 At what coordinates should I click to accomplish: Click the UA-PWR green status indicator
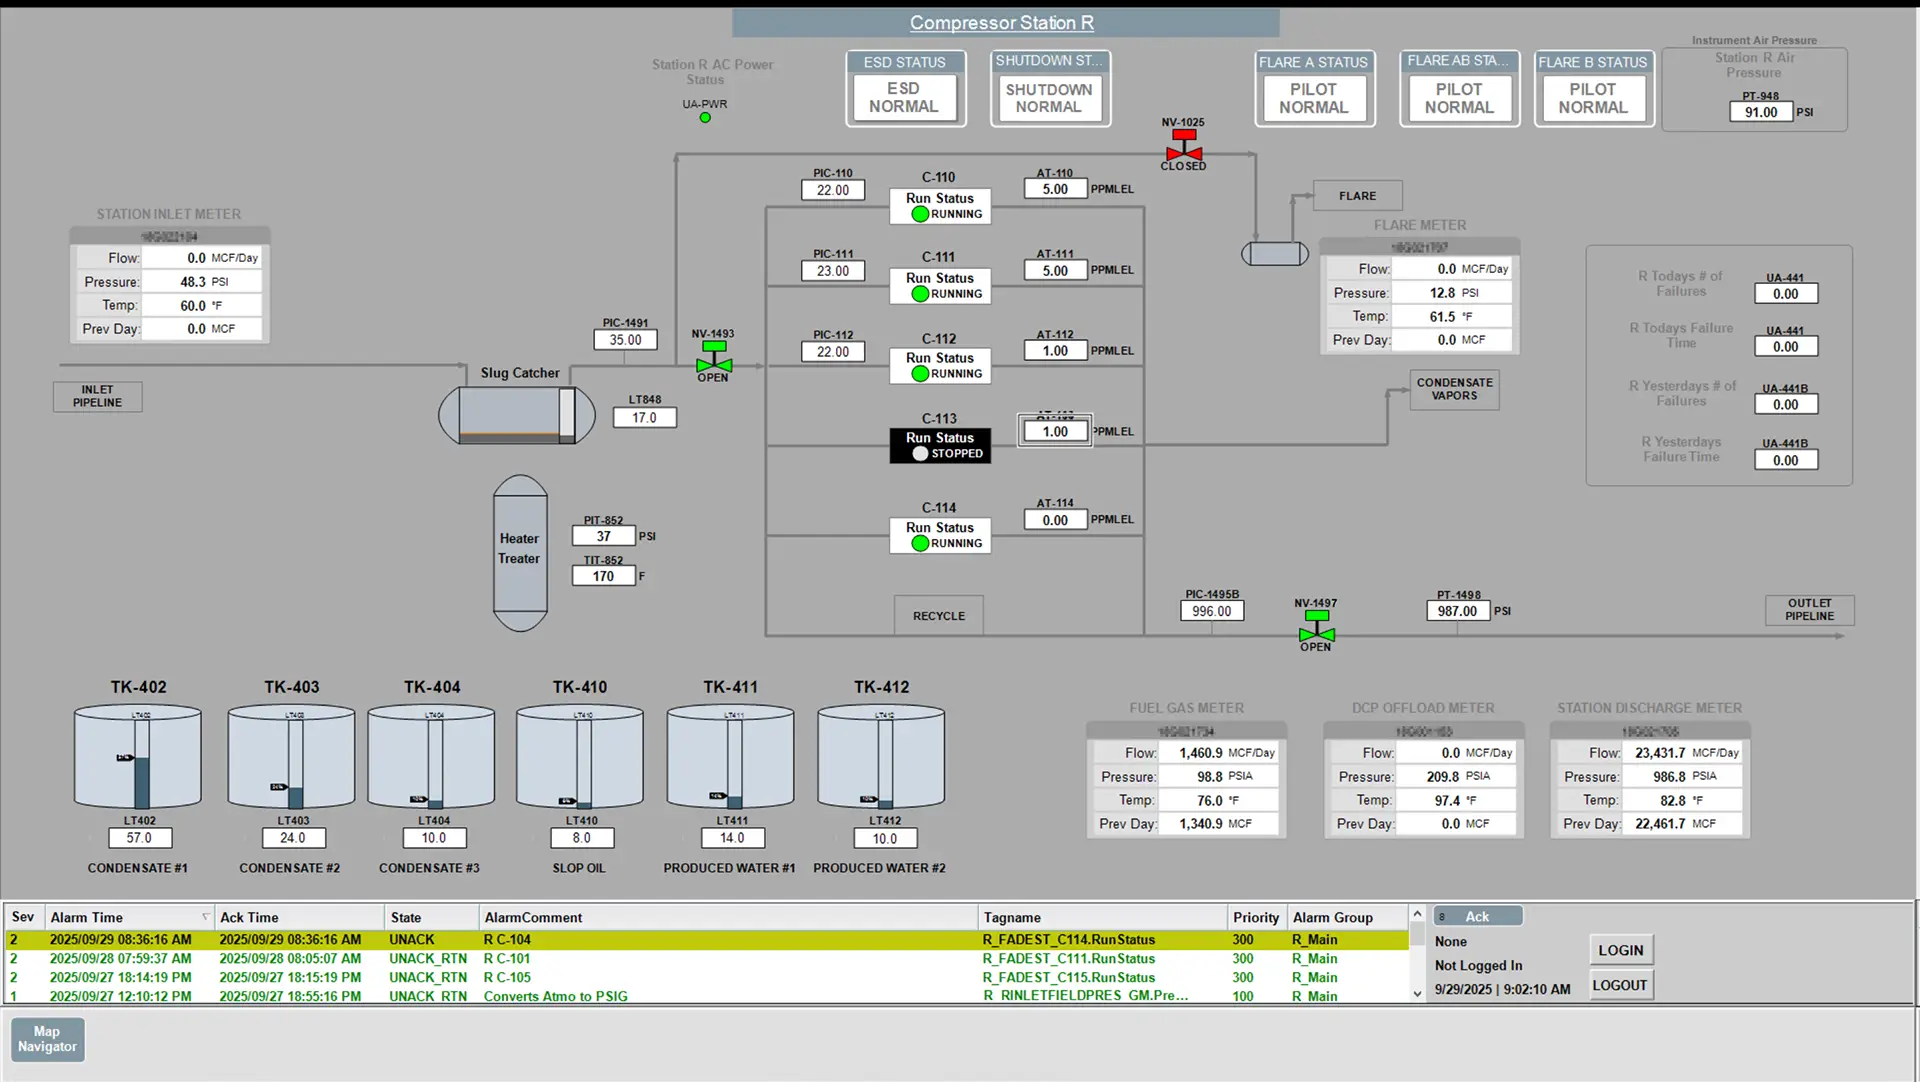point(705,118)
